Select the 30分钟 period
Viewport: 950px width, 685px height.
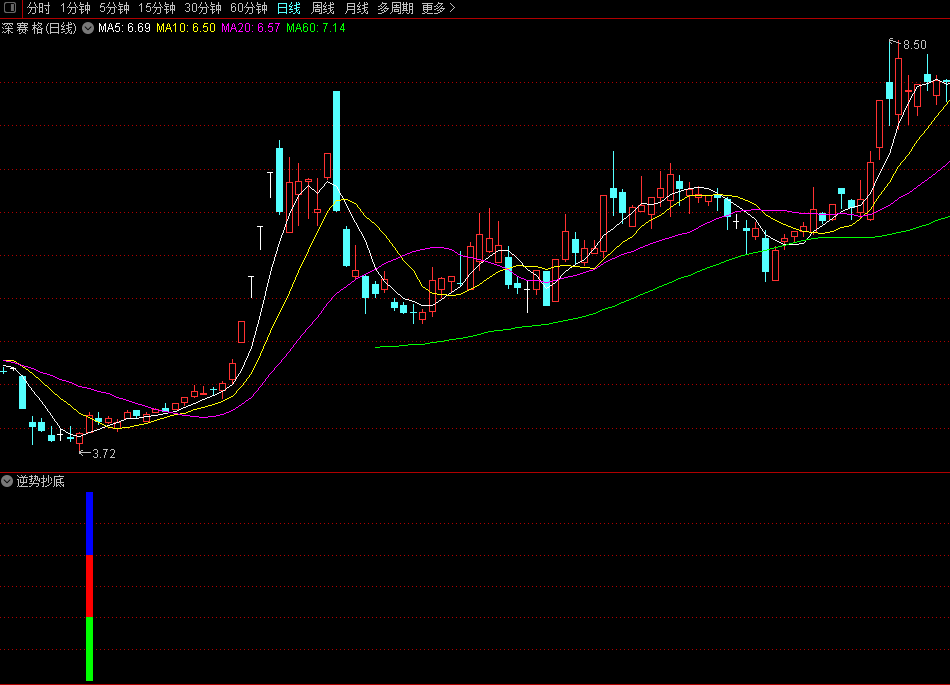pos(203,8)
